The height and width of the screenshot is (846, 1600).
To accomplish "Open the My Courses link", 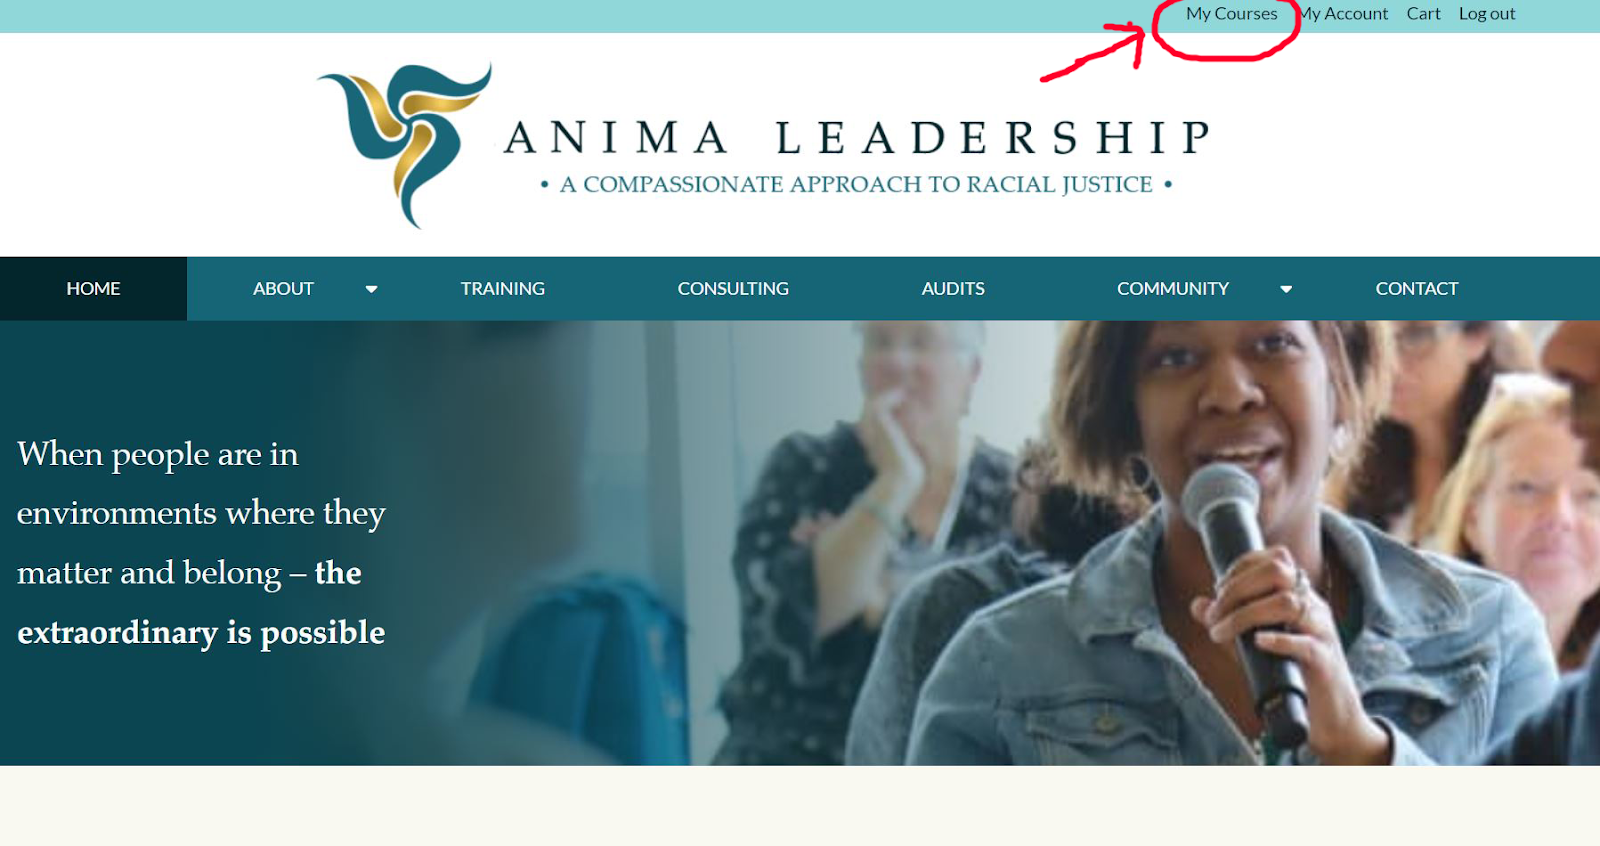I will [x=1231, y=14].
